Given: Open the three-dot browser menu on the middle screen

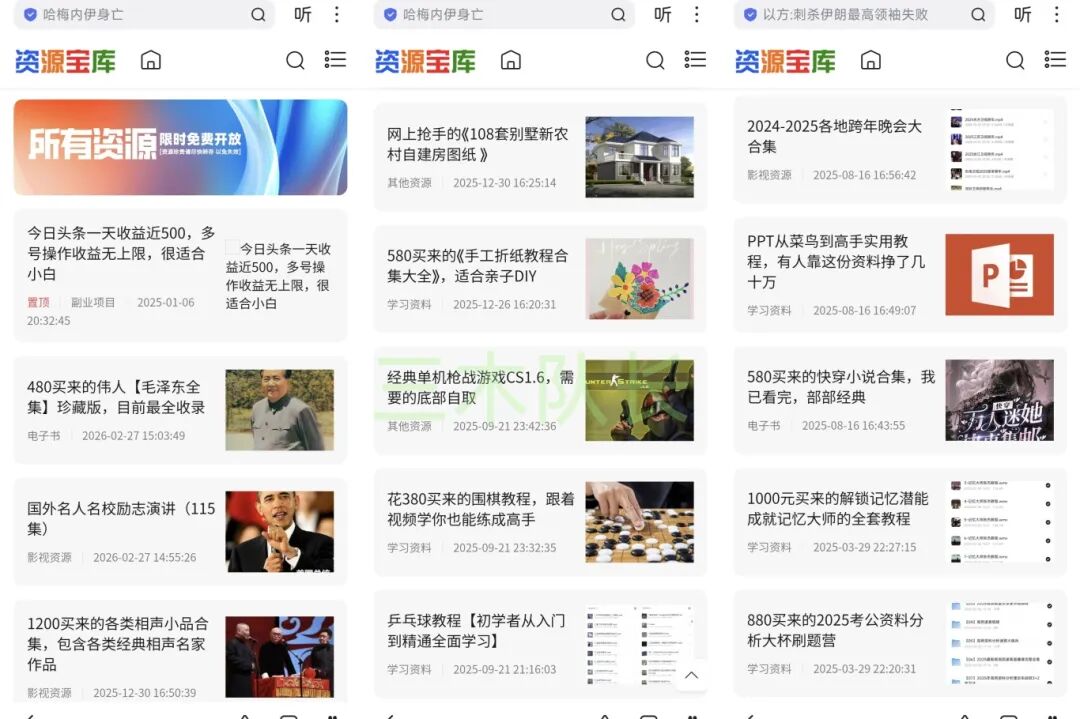Looking at the screenshot, I should [696, 15].
